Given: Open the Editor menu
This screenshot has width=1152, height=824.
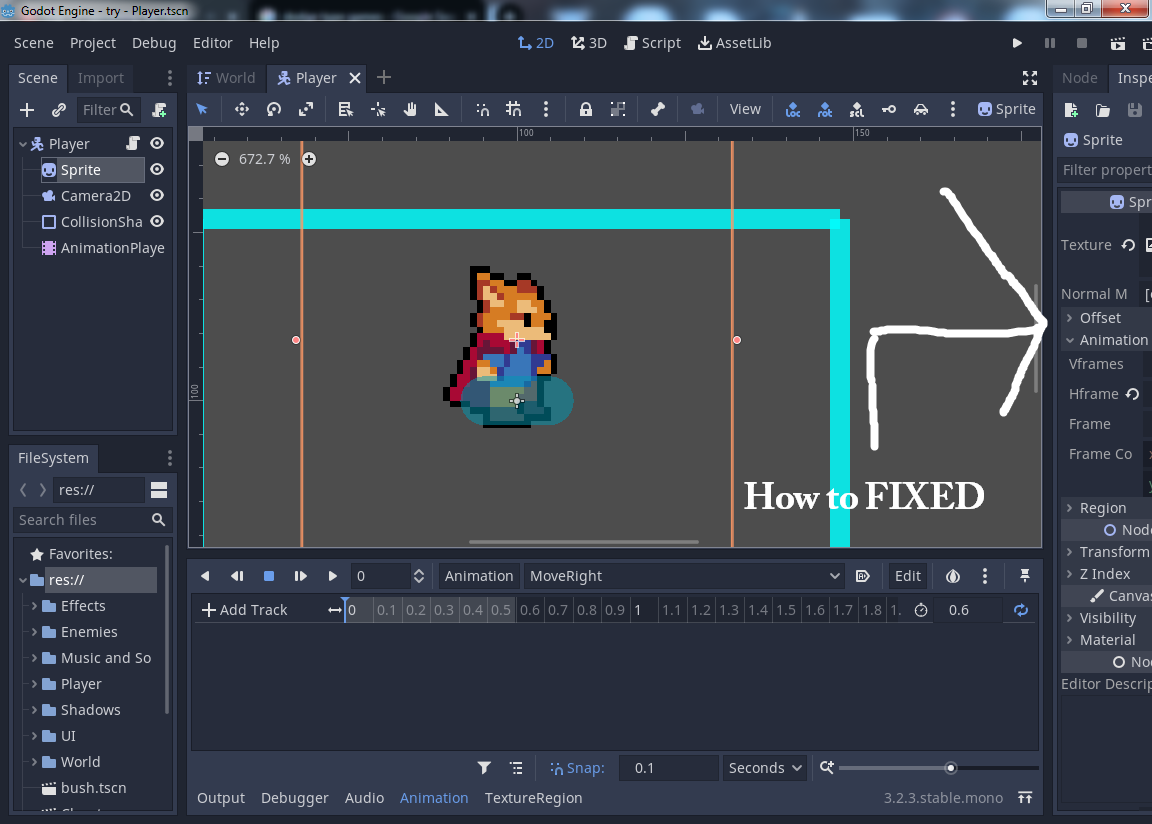Looking at the screenshot, I should coord(212,43).
